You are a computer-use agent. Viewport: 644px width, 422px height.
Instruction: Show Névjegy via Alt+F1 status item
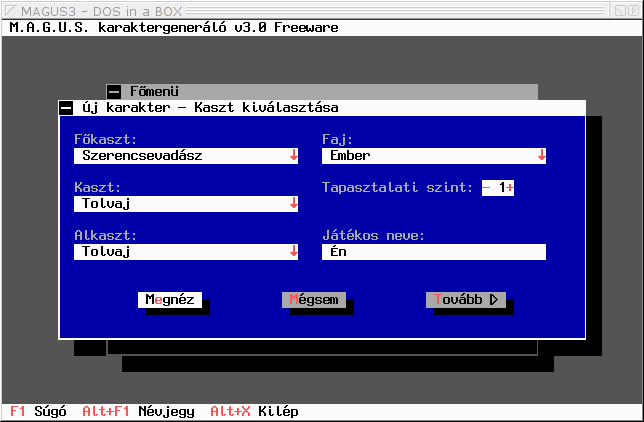coord(138,411)
